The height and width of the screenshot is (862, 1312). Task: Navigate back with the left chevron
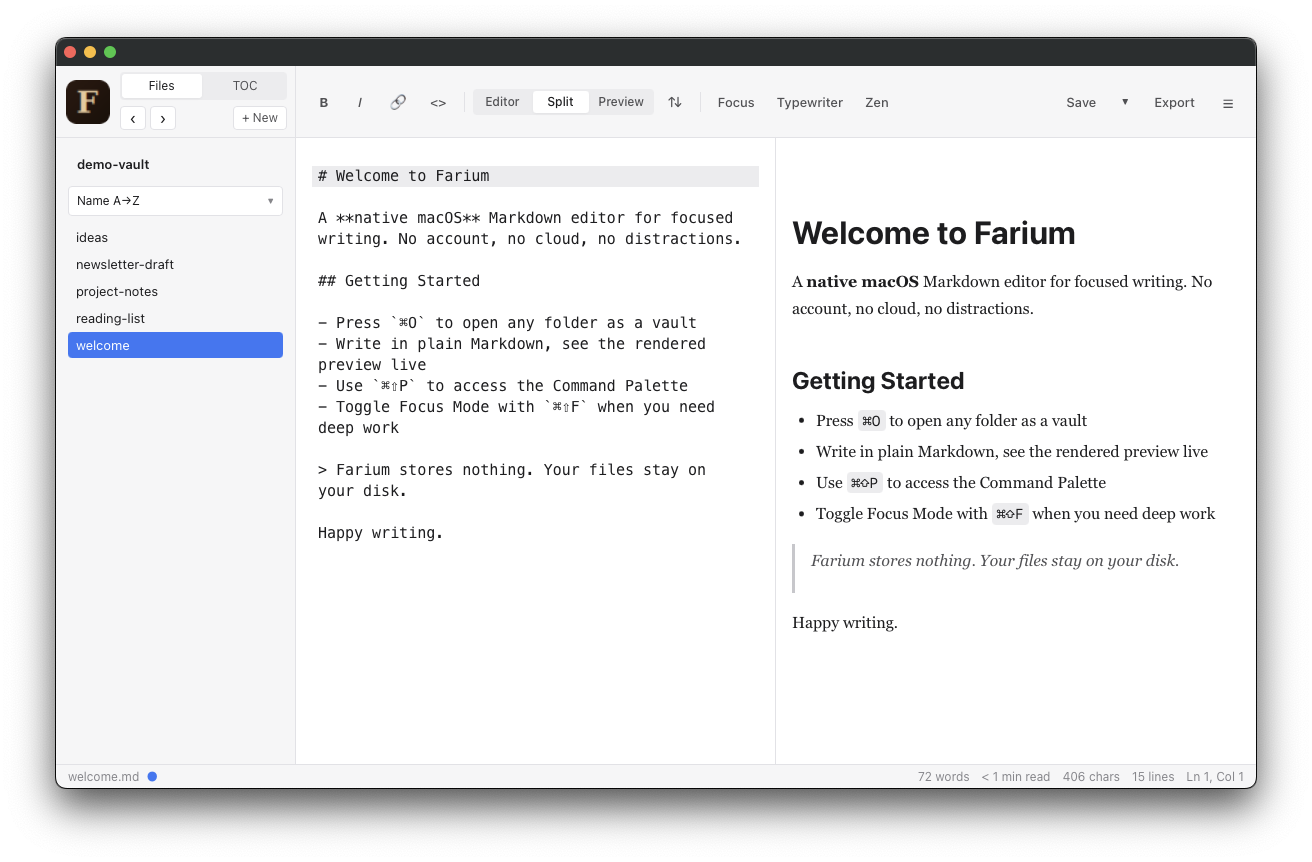coord(133,118)
